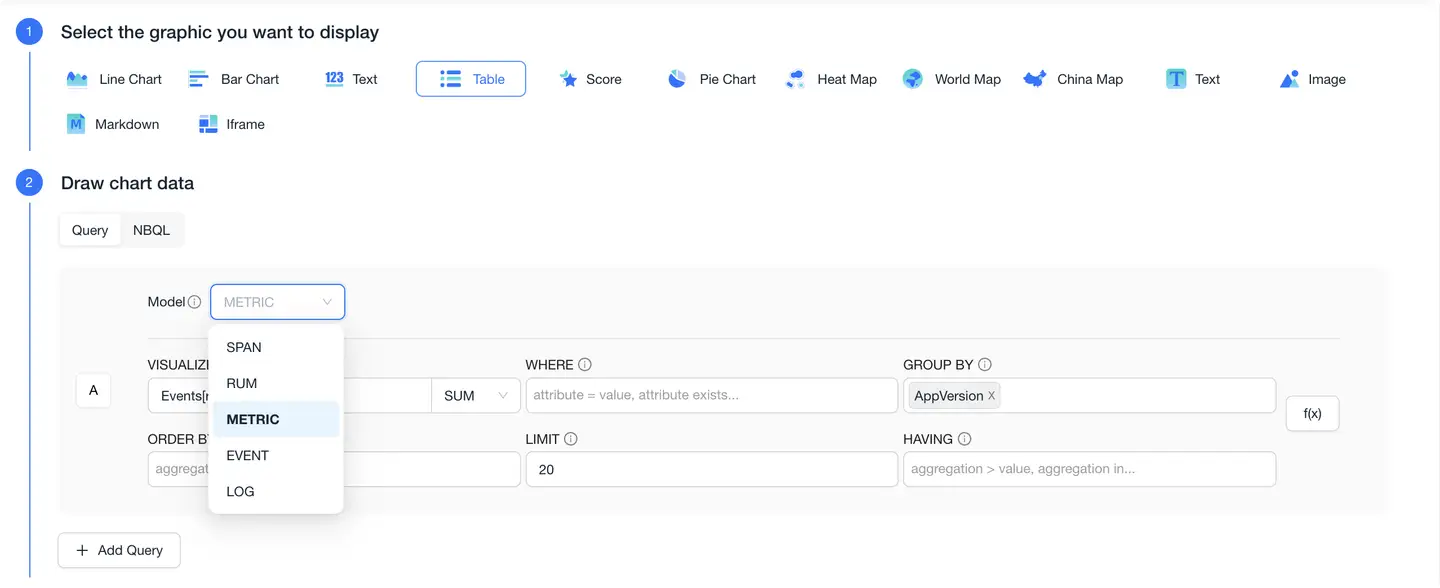The width and height of the screenshot is (1440, 588).
Task: Select the Iframe graphic type
Action: (231, 124)
